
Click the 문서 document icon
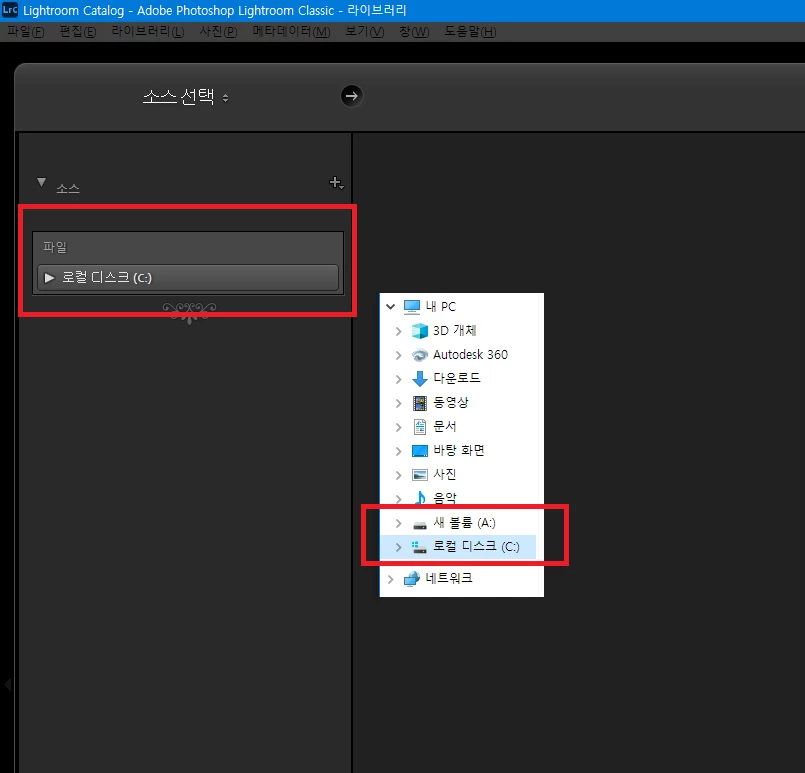(x=419, y=427)
